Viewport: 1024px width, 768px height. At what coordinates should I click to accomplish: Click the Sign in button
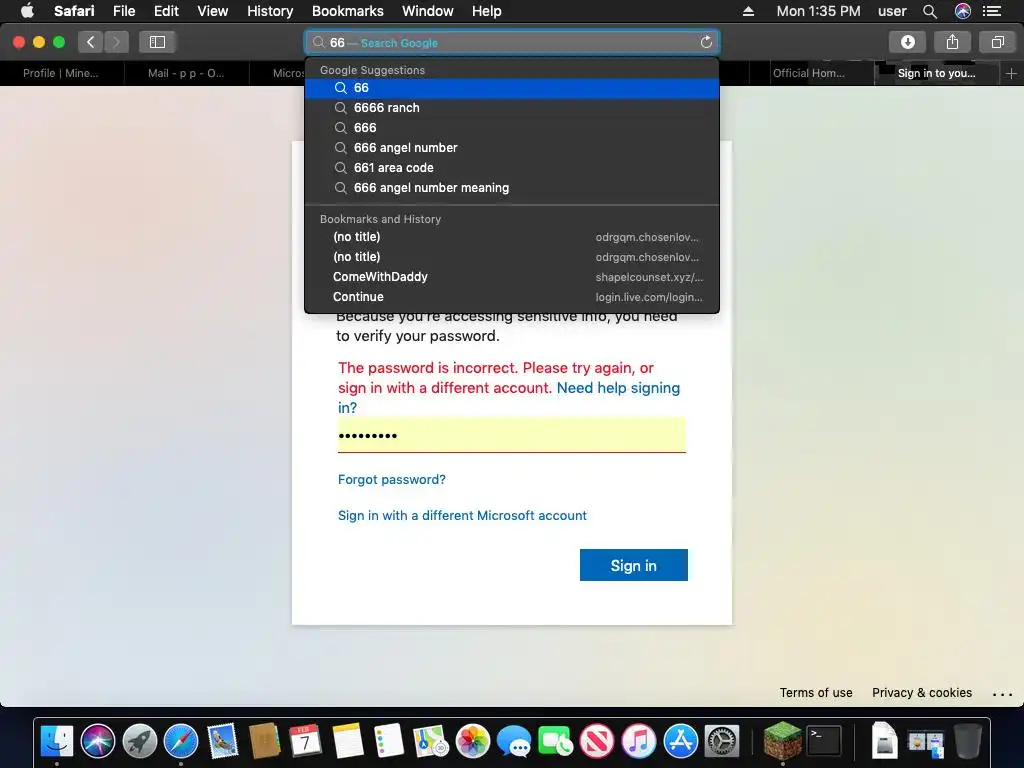click(633, 565)
